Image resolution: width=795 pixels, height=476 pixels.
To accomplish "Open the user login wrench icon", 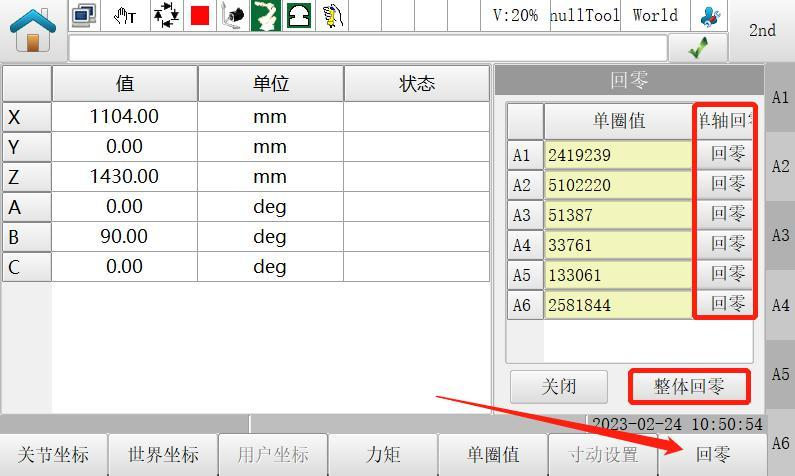I will 710,16.
